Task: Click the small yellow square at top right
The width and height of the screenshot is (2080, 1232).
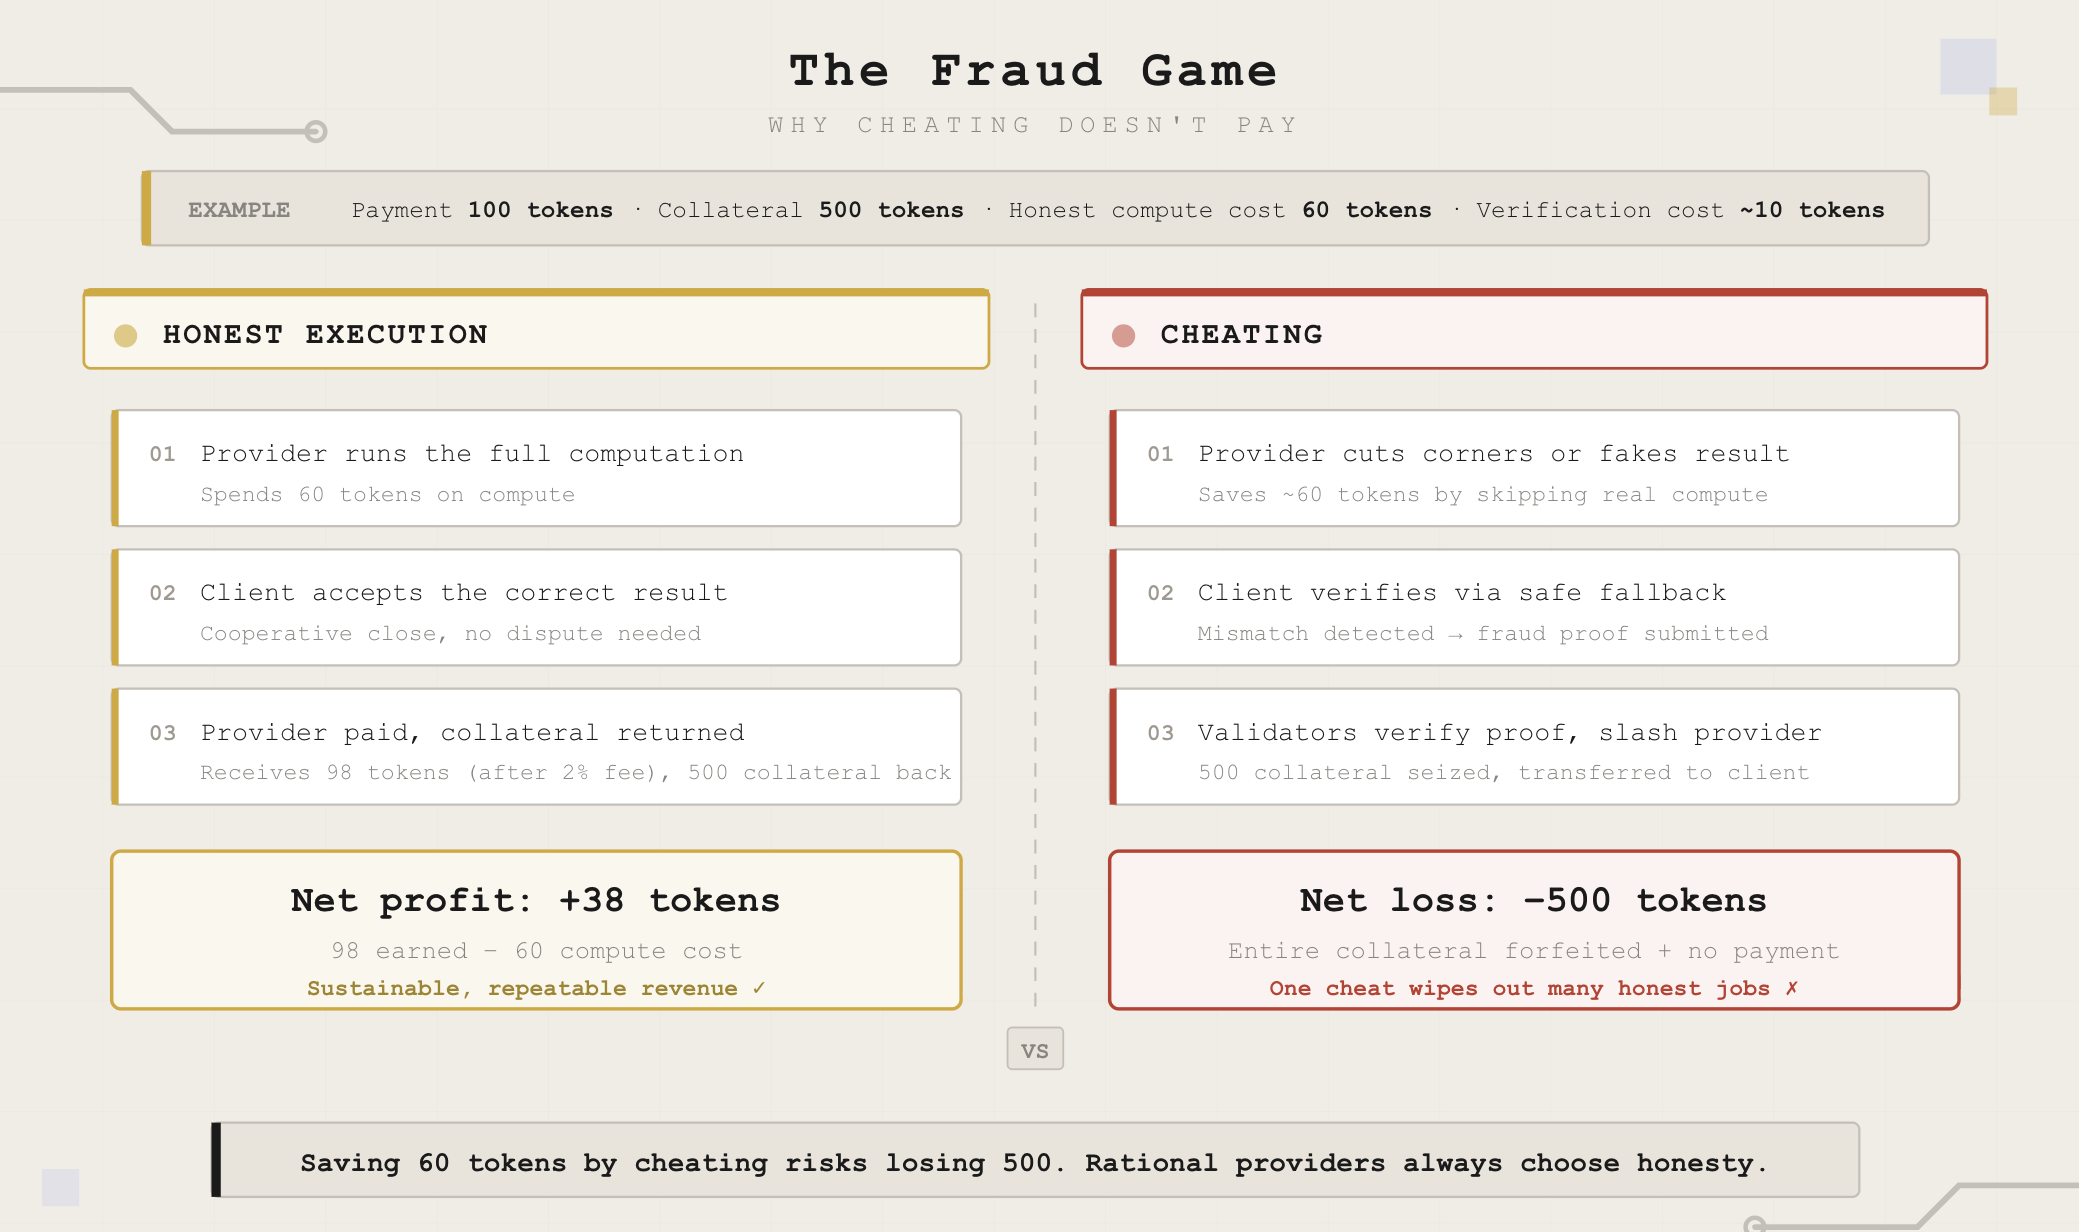Action: 2002,101
